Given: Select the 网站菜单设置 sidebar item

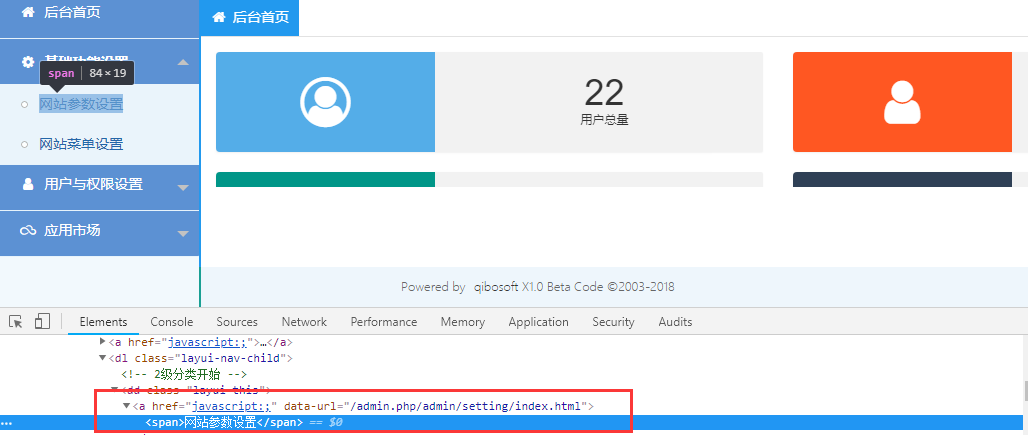Looking at the screenshot, I should click(80, 144).
